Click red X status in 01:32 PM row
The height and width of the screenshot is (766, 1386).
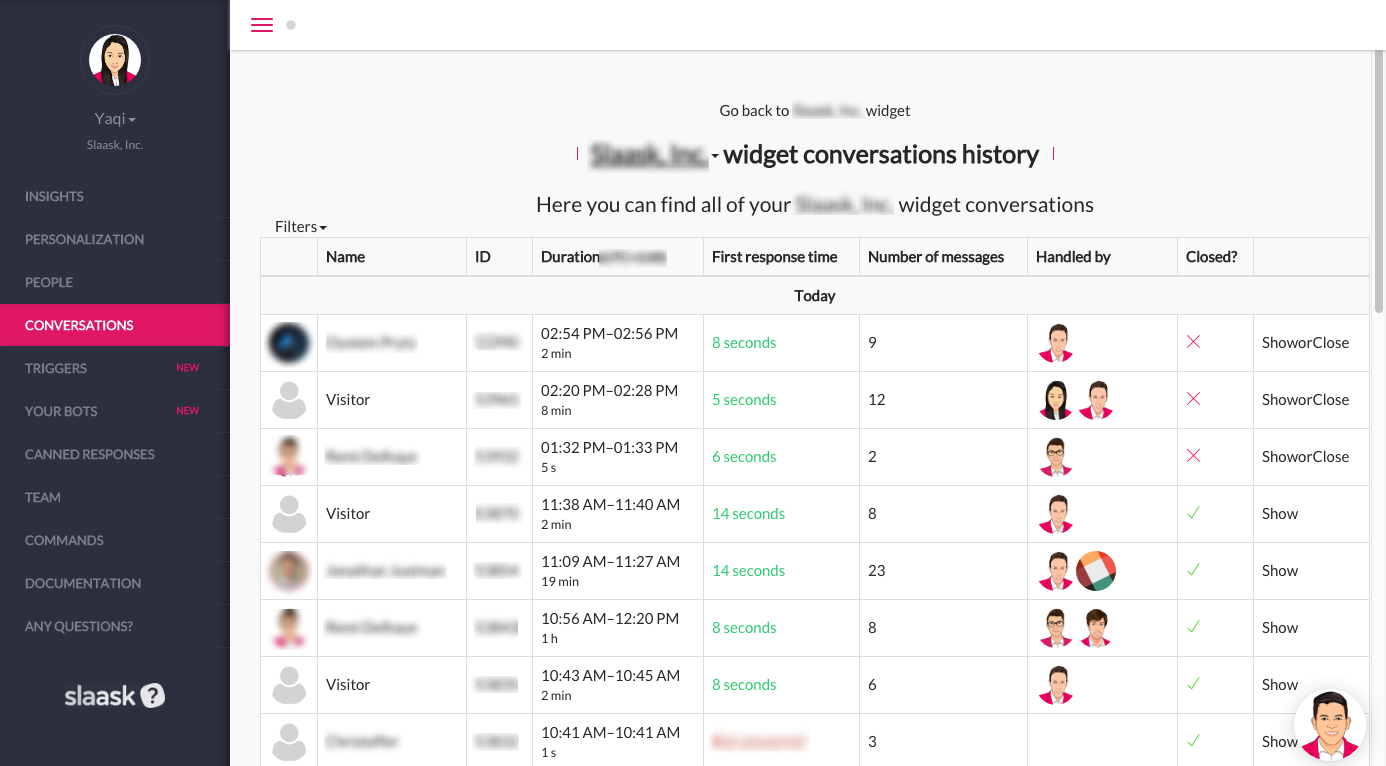[1193, 456]
